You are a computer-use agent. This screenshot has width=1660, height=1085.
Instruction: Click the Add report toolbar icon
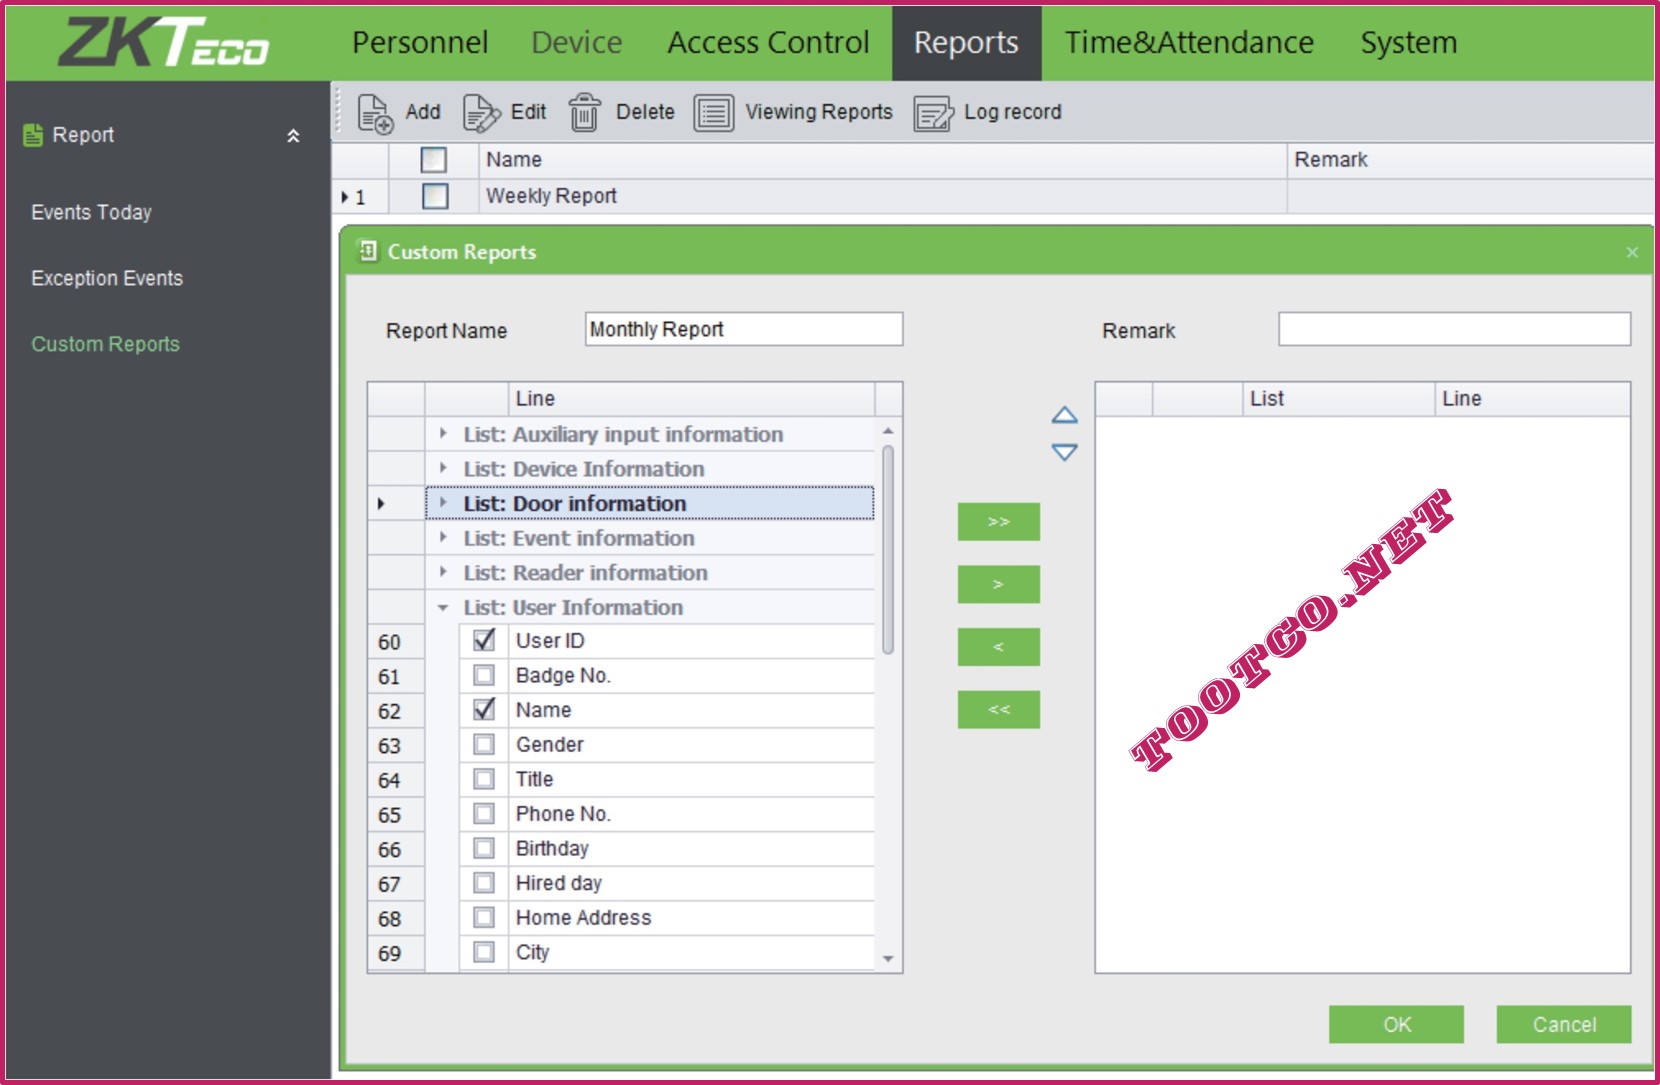coord(376,113)
